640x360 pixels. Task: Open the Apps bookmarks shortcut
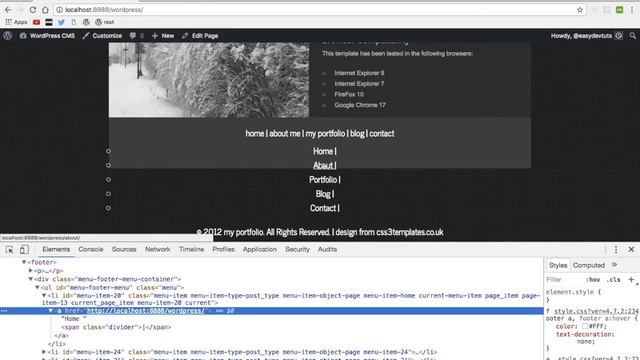pyautogui.click(x=16, y=22)
